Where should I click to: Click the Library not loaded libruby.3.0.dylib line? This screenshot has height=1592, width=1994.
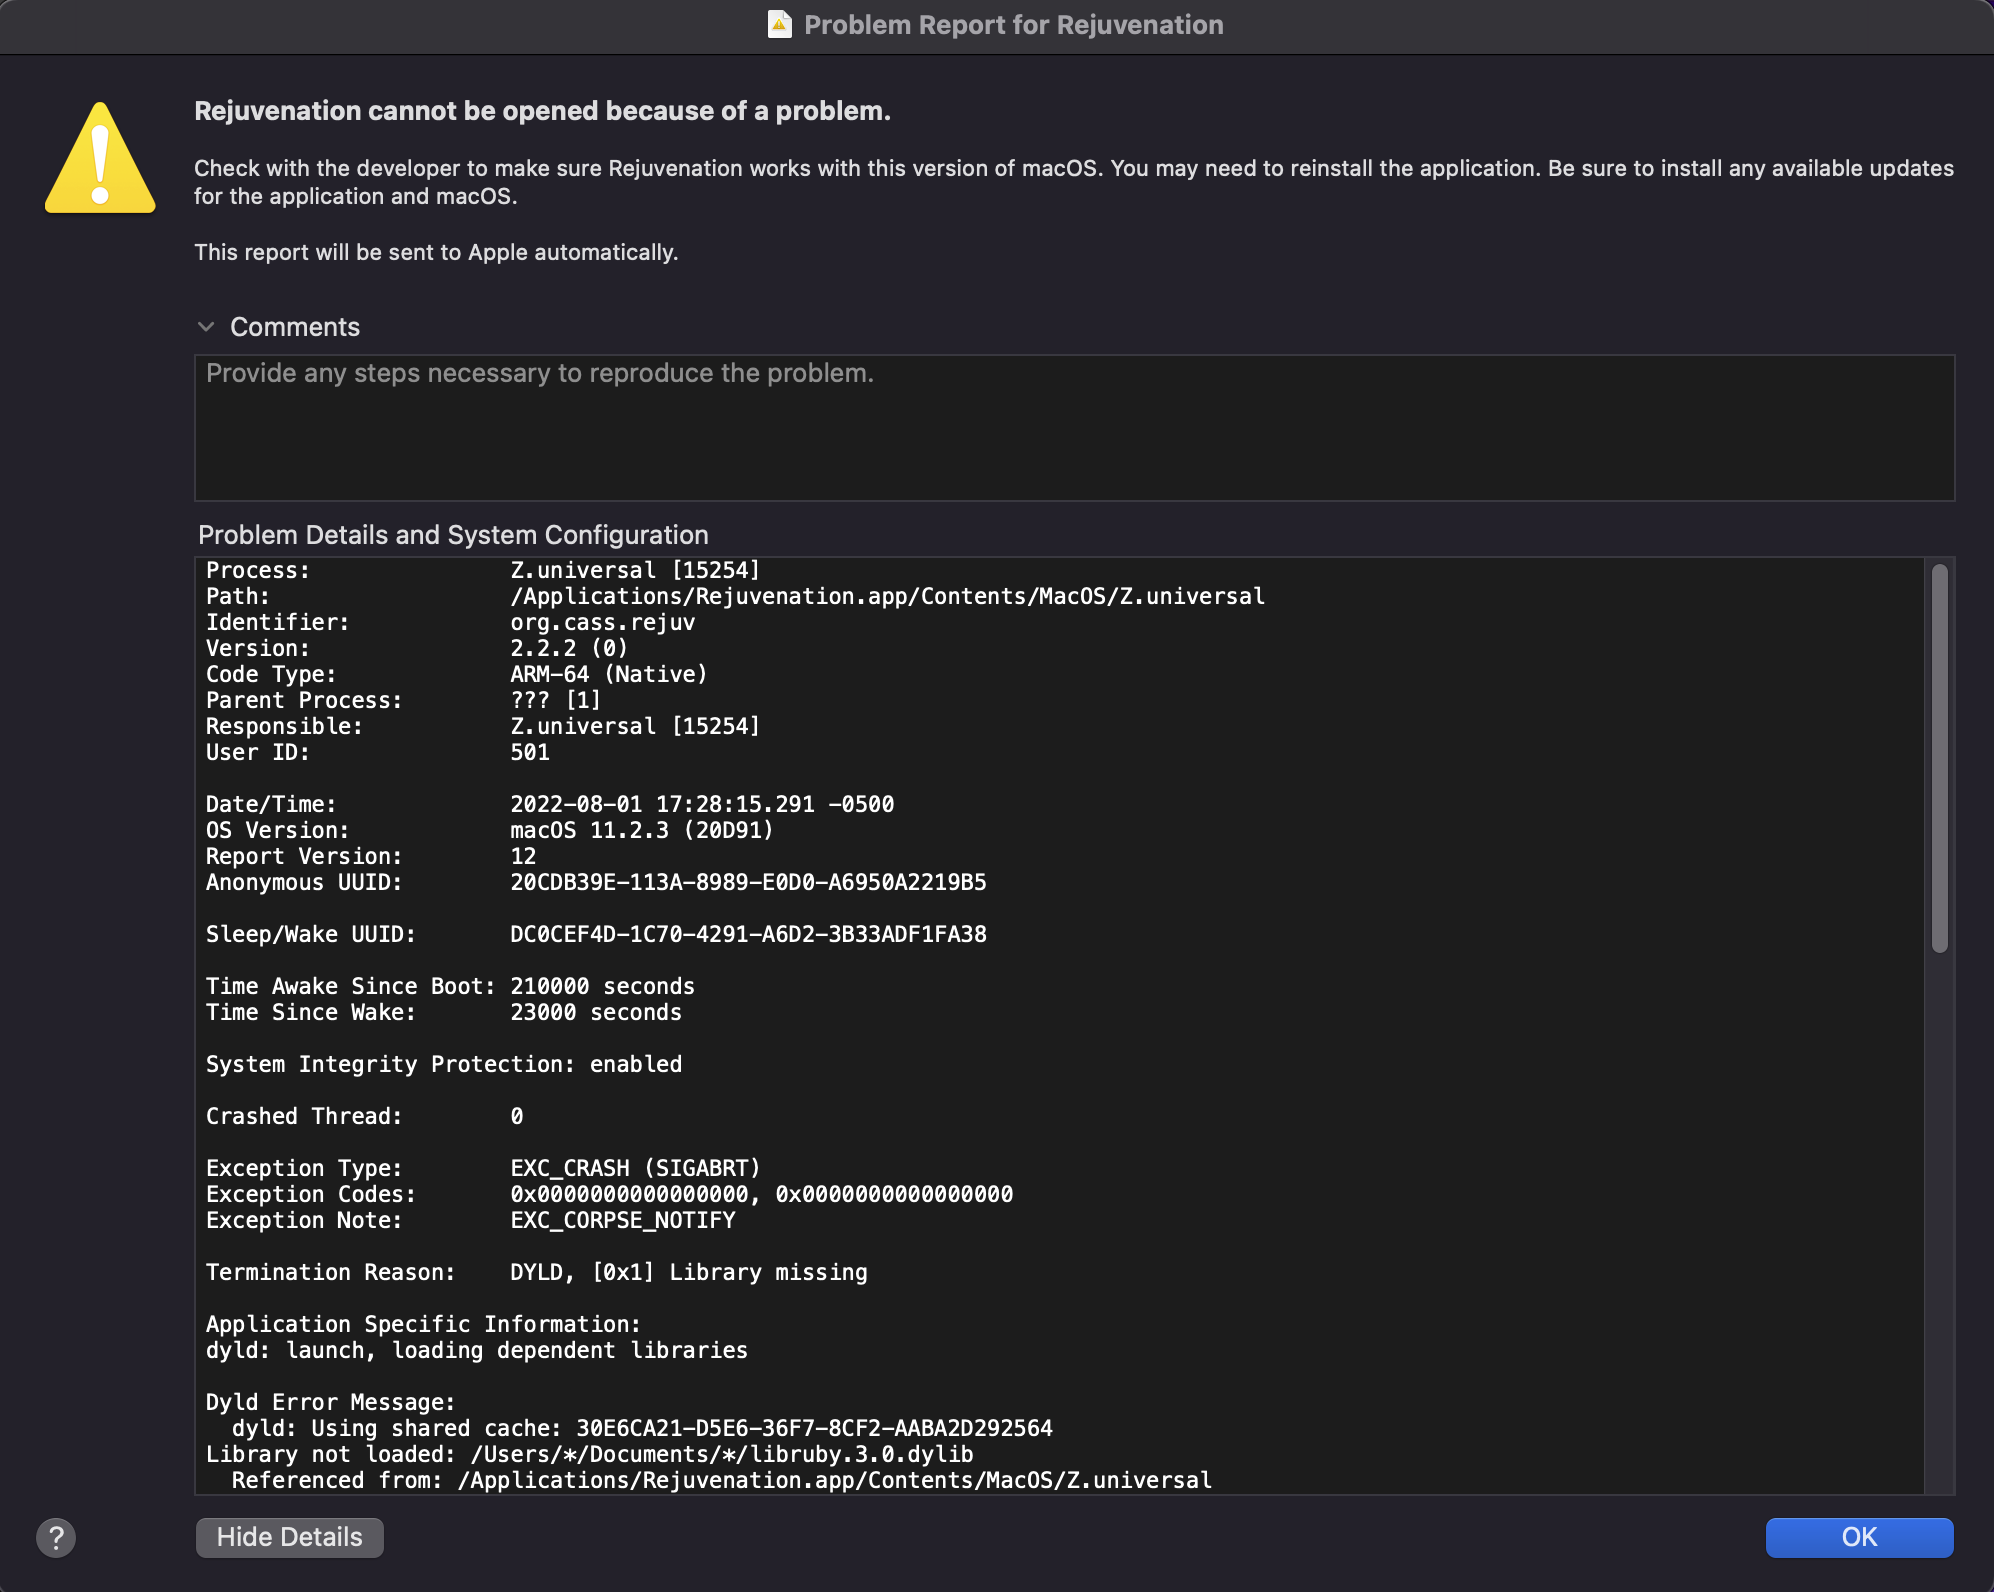pyautogui.click(x=590, y=1454)
